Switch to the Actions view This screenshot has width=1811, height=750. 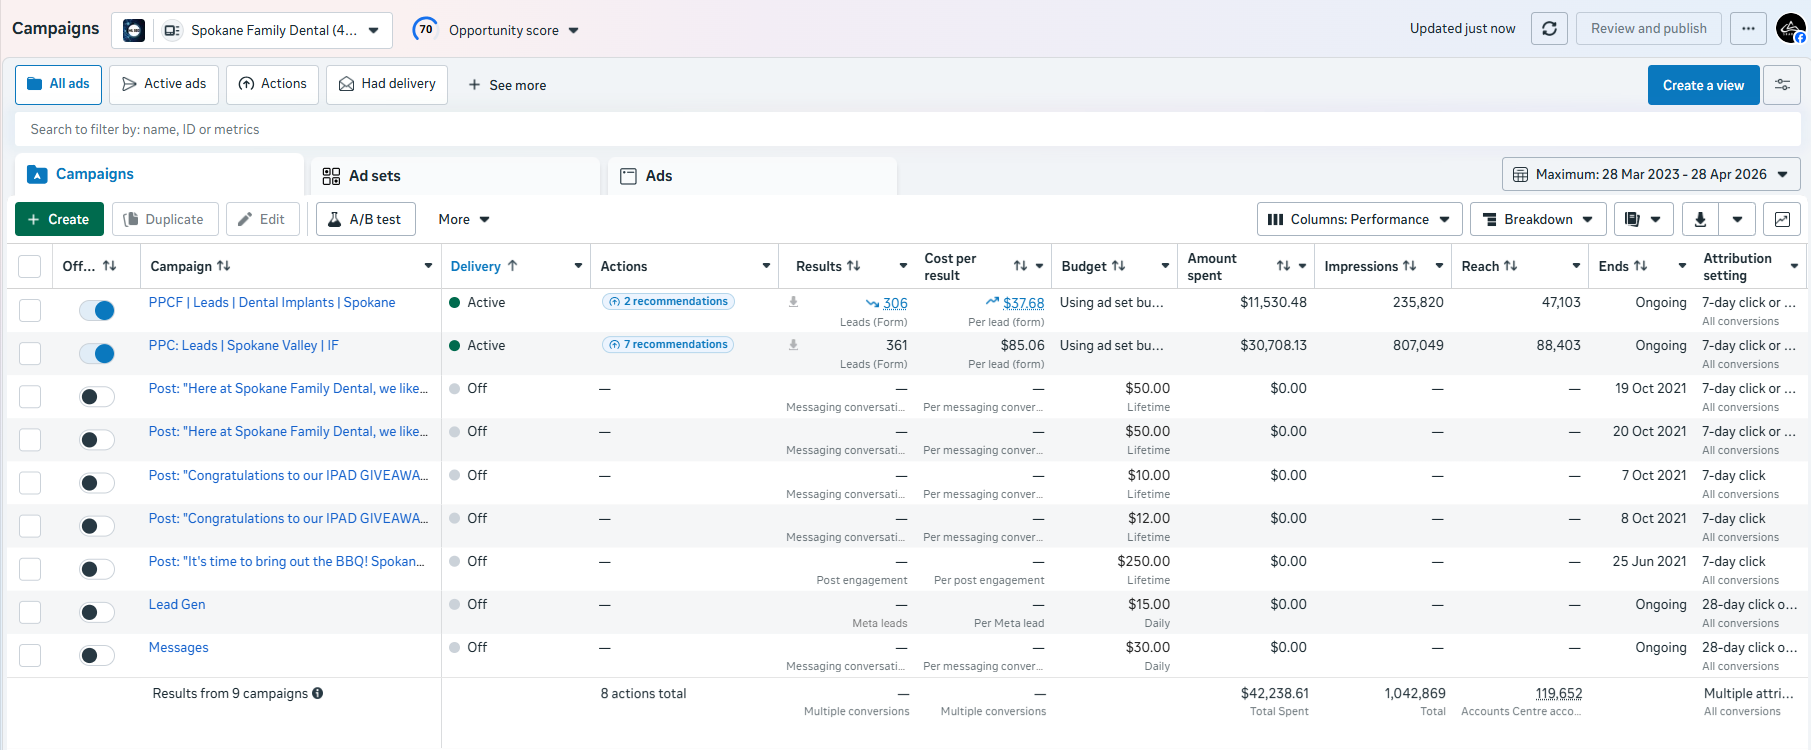pos(272,84)
